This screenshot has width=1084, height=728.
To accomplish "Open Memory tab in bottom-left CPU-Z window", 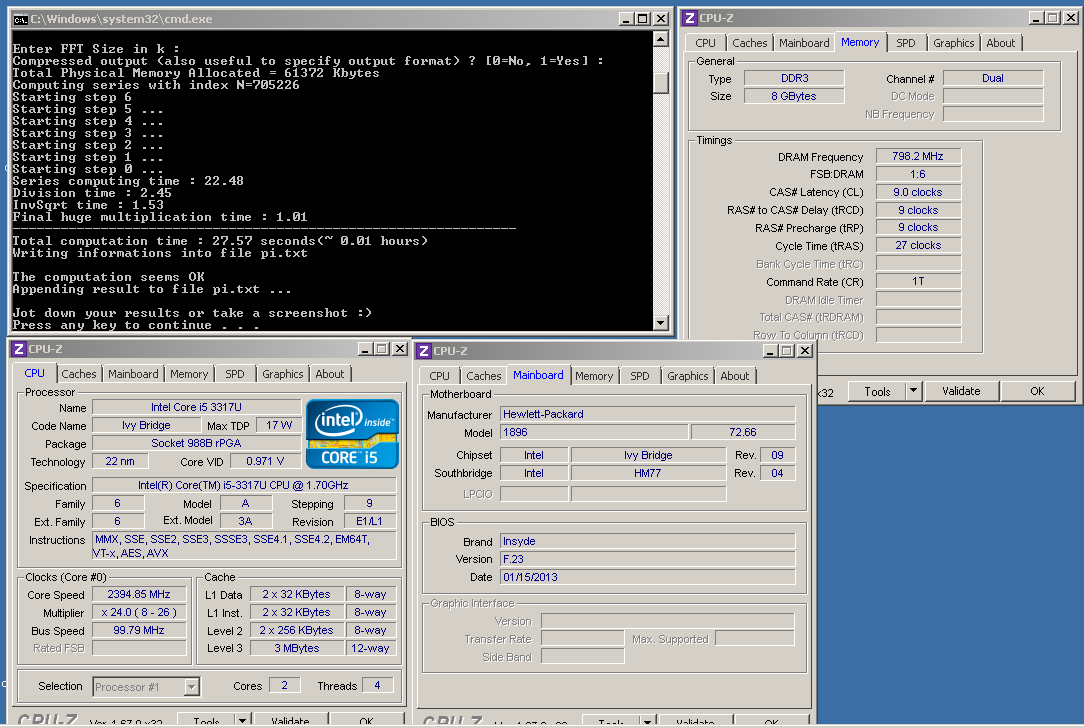I will tap(189, 374).
